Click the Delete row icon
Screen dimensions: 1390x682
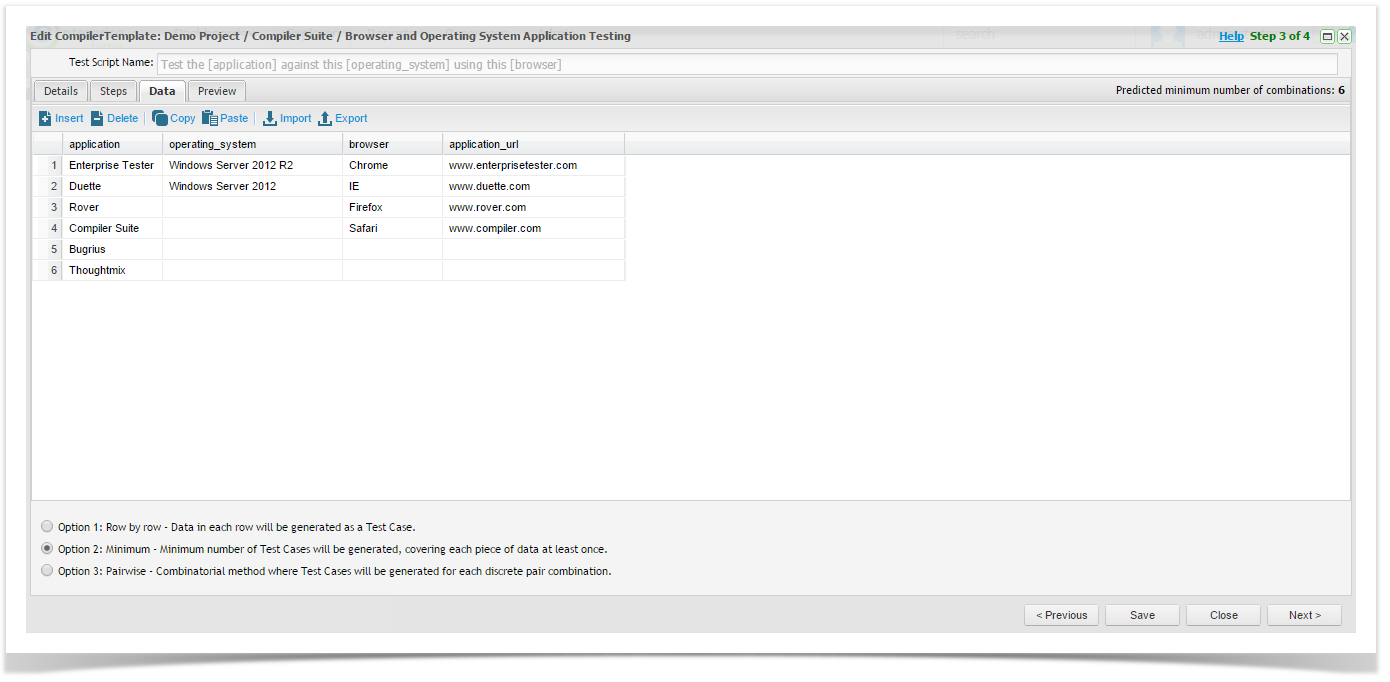coord(98,118)
